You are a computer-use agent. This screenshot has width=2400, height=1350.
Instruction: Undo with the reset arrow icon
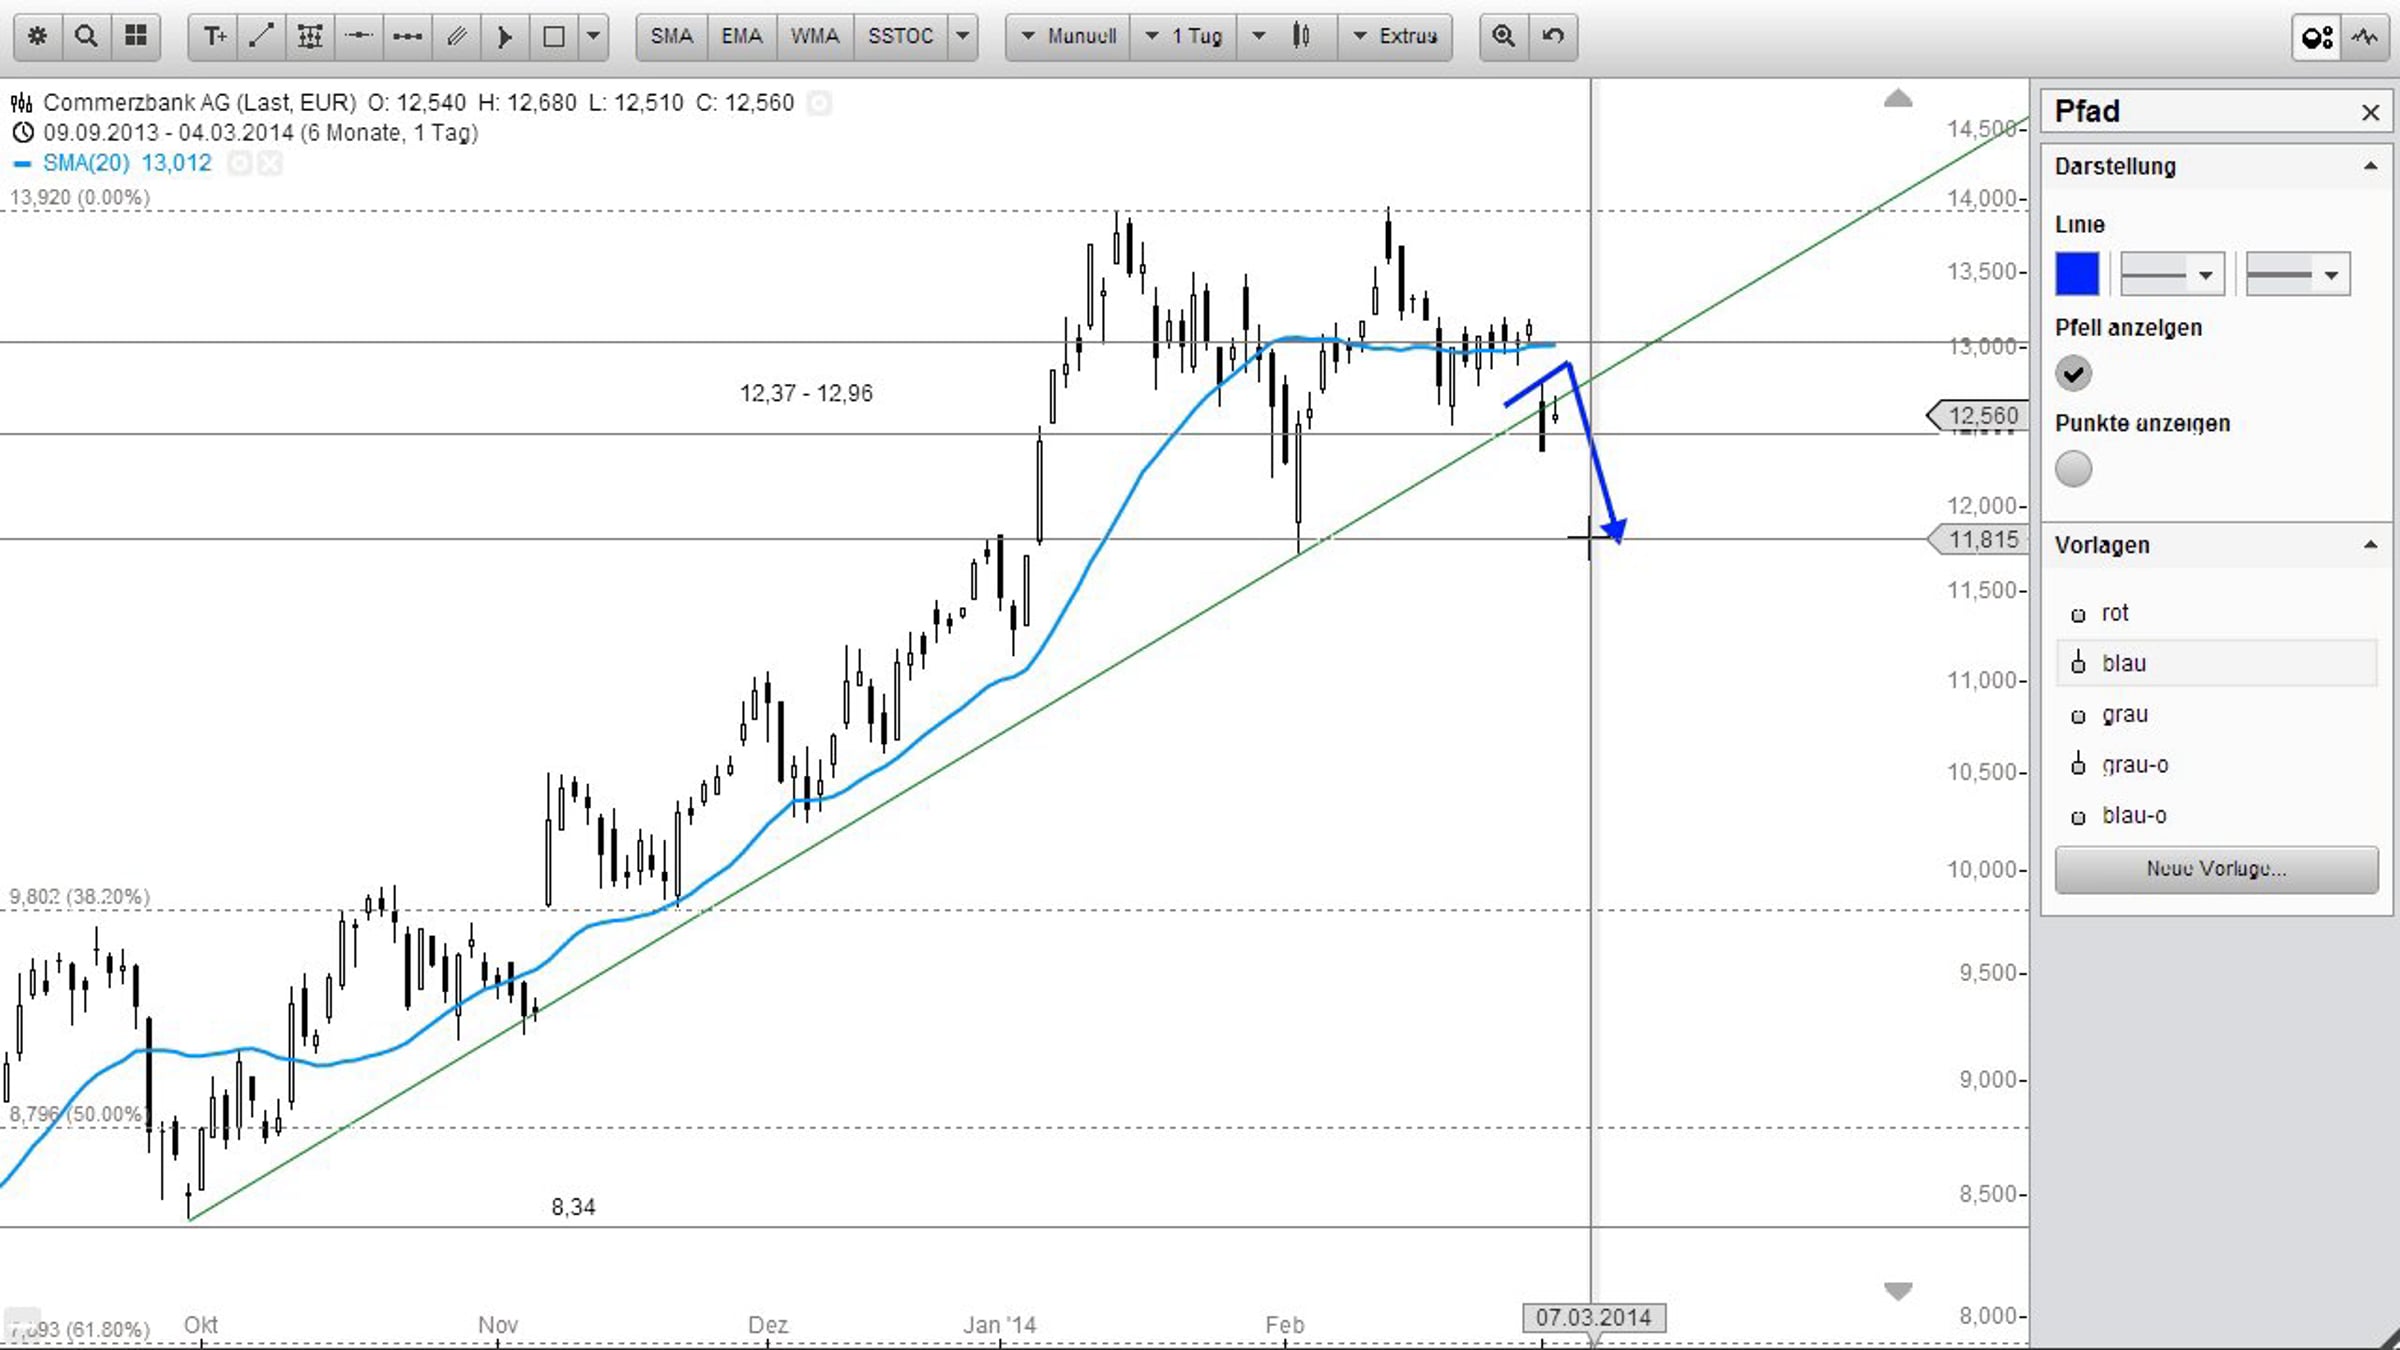pyautogui.click(x=1553, y=36)
